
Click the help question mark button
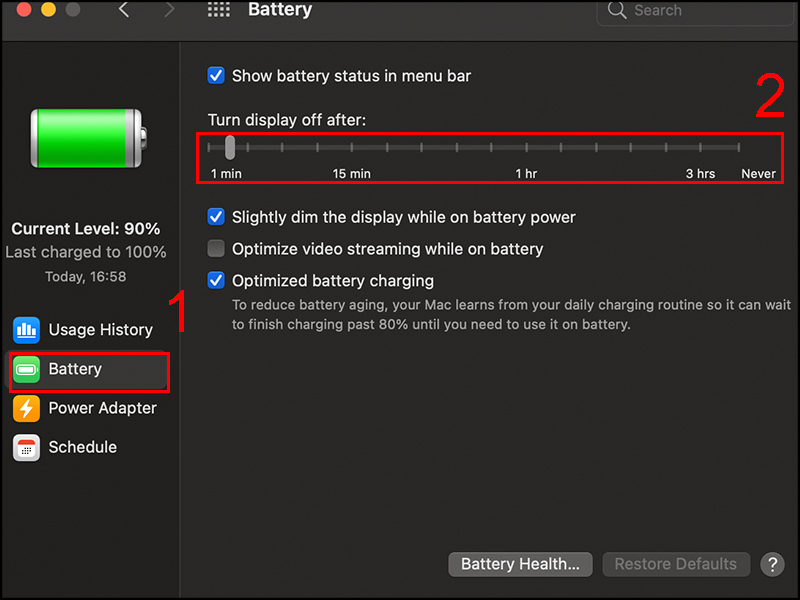pyautogui.click(x=771, y=564)
